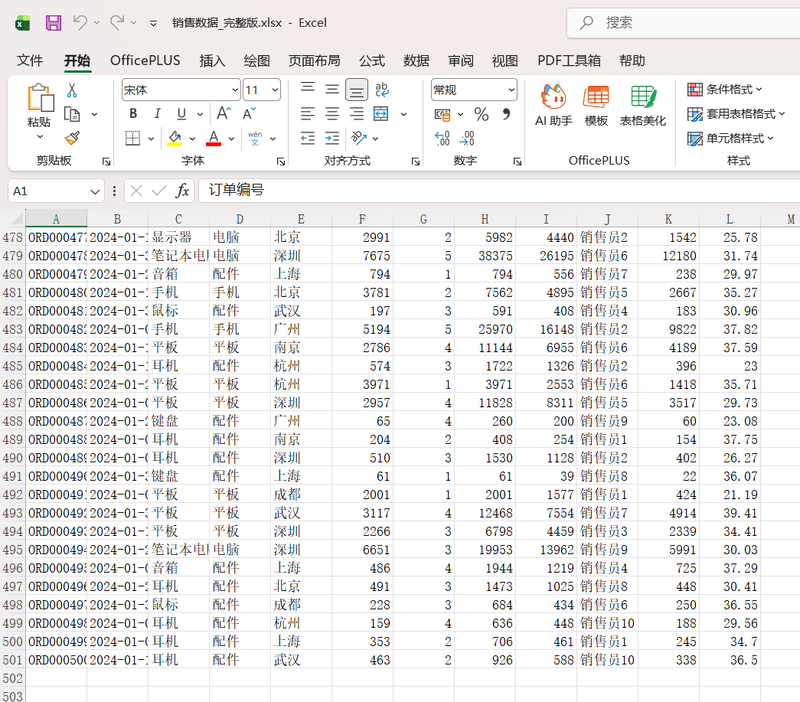Select column F header
Viewport: 800px width, 702px height.
click(x=362, y=219)
